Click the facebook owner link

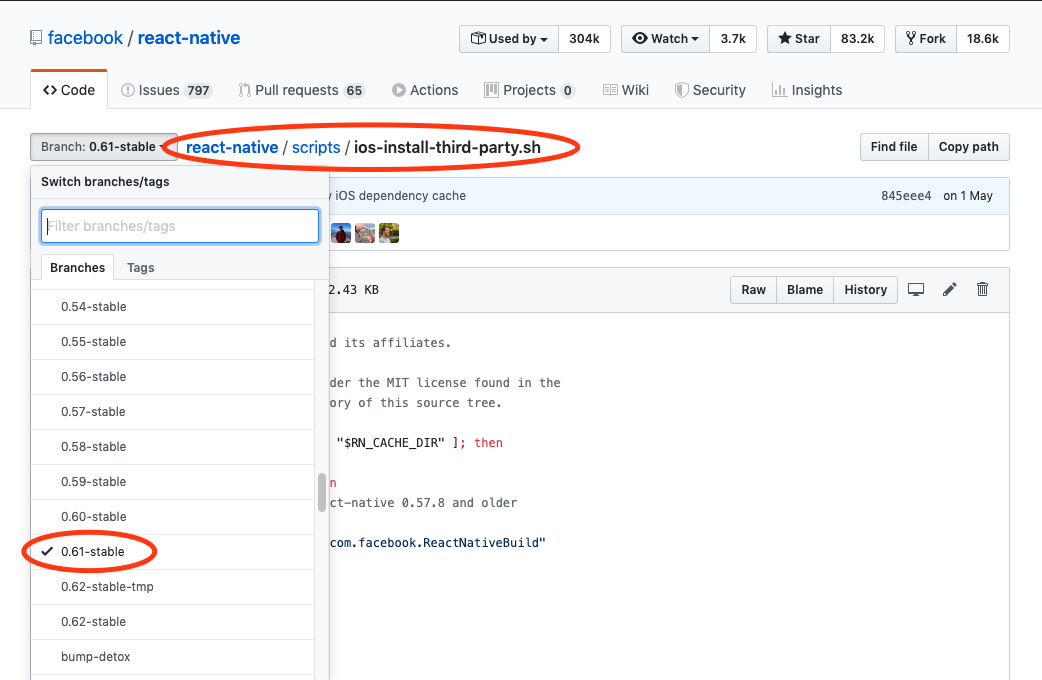point(85,38)
